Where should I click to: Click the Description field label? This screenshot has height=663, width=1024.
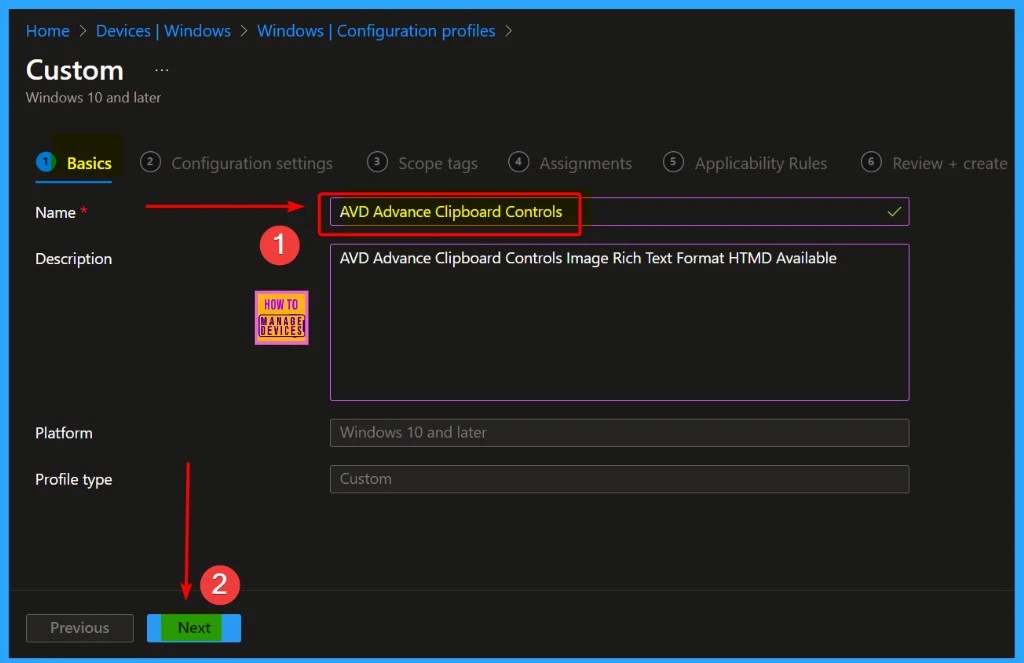pyautogui.click(x=74, y=259)
